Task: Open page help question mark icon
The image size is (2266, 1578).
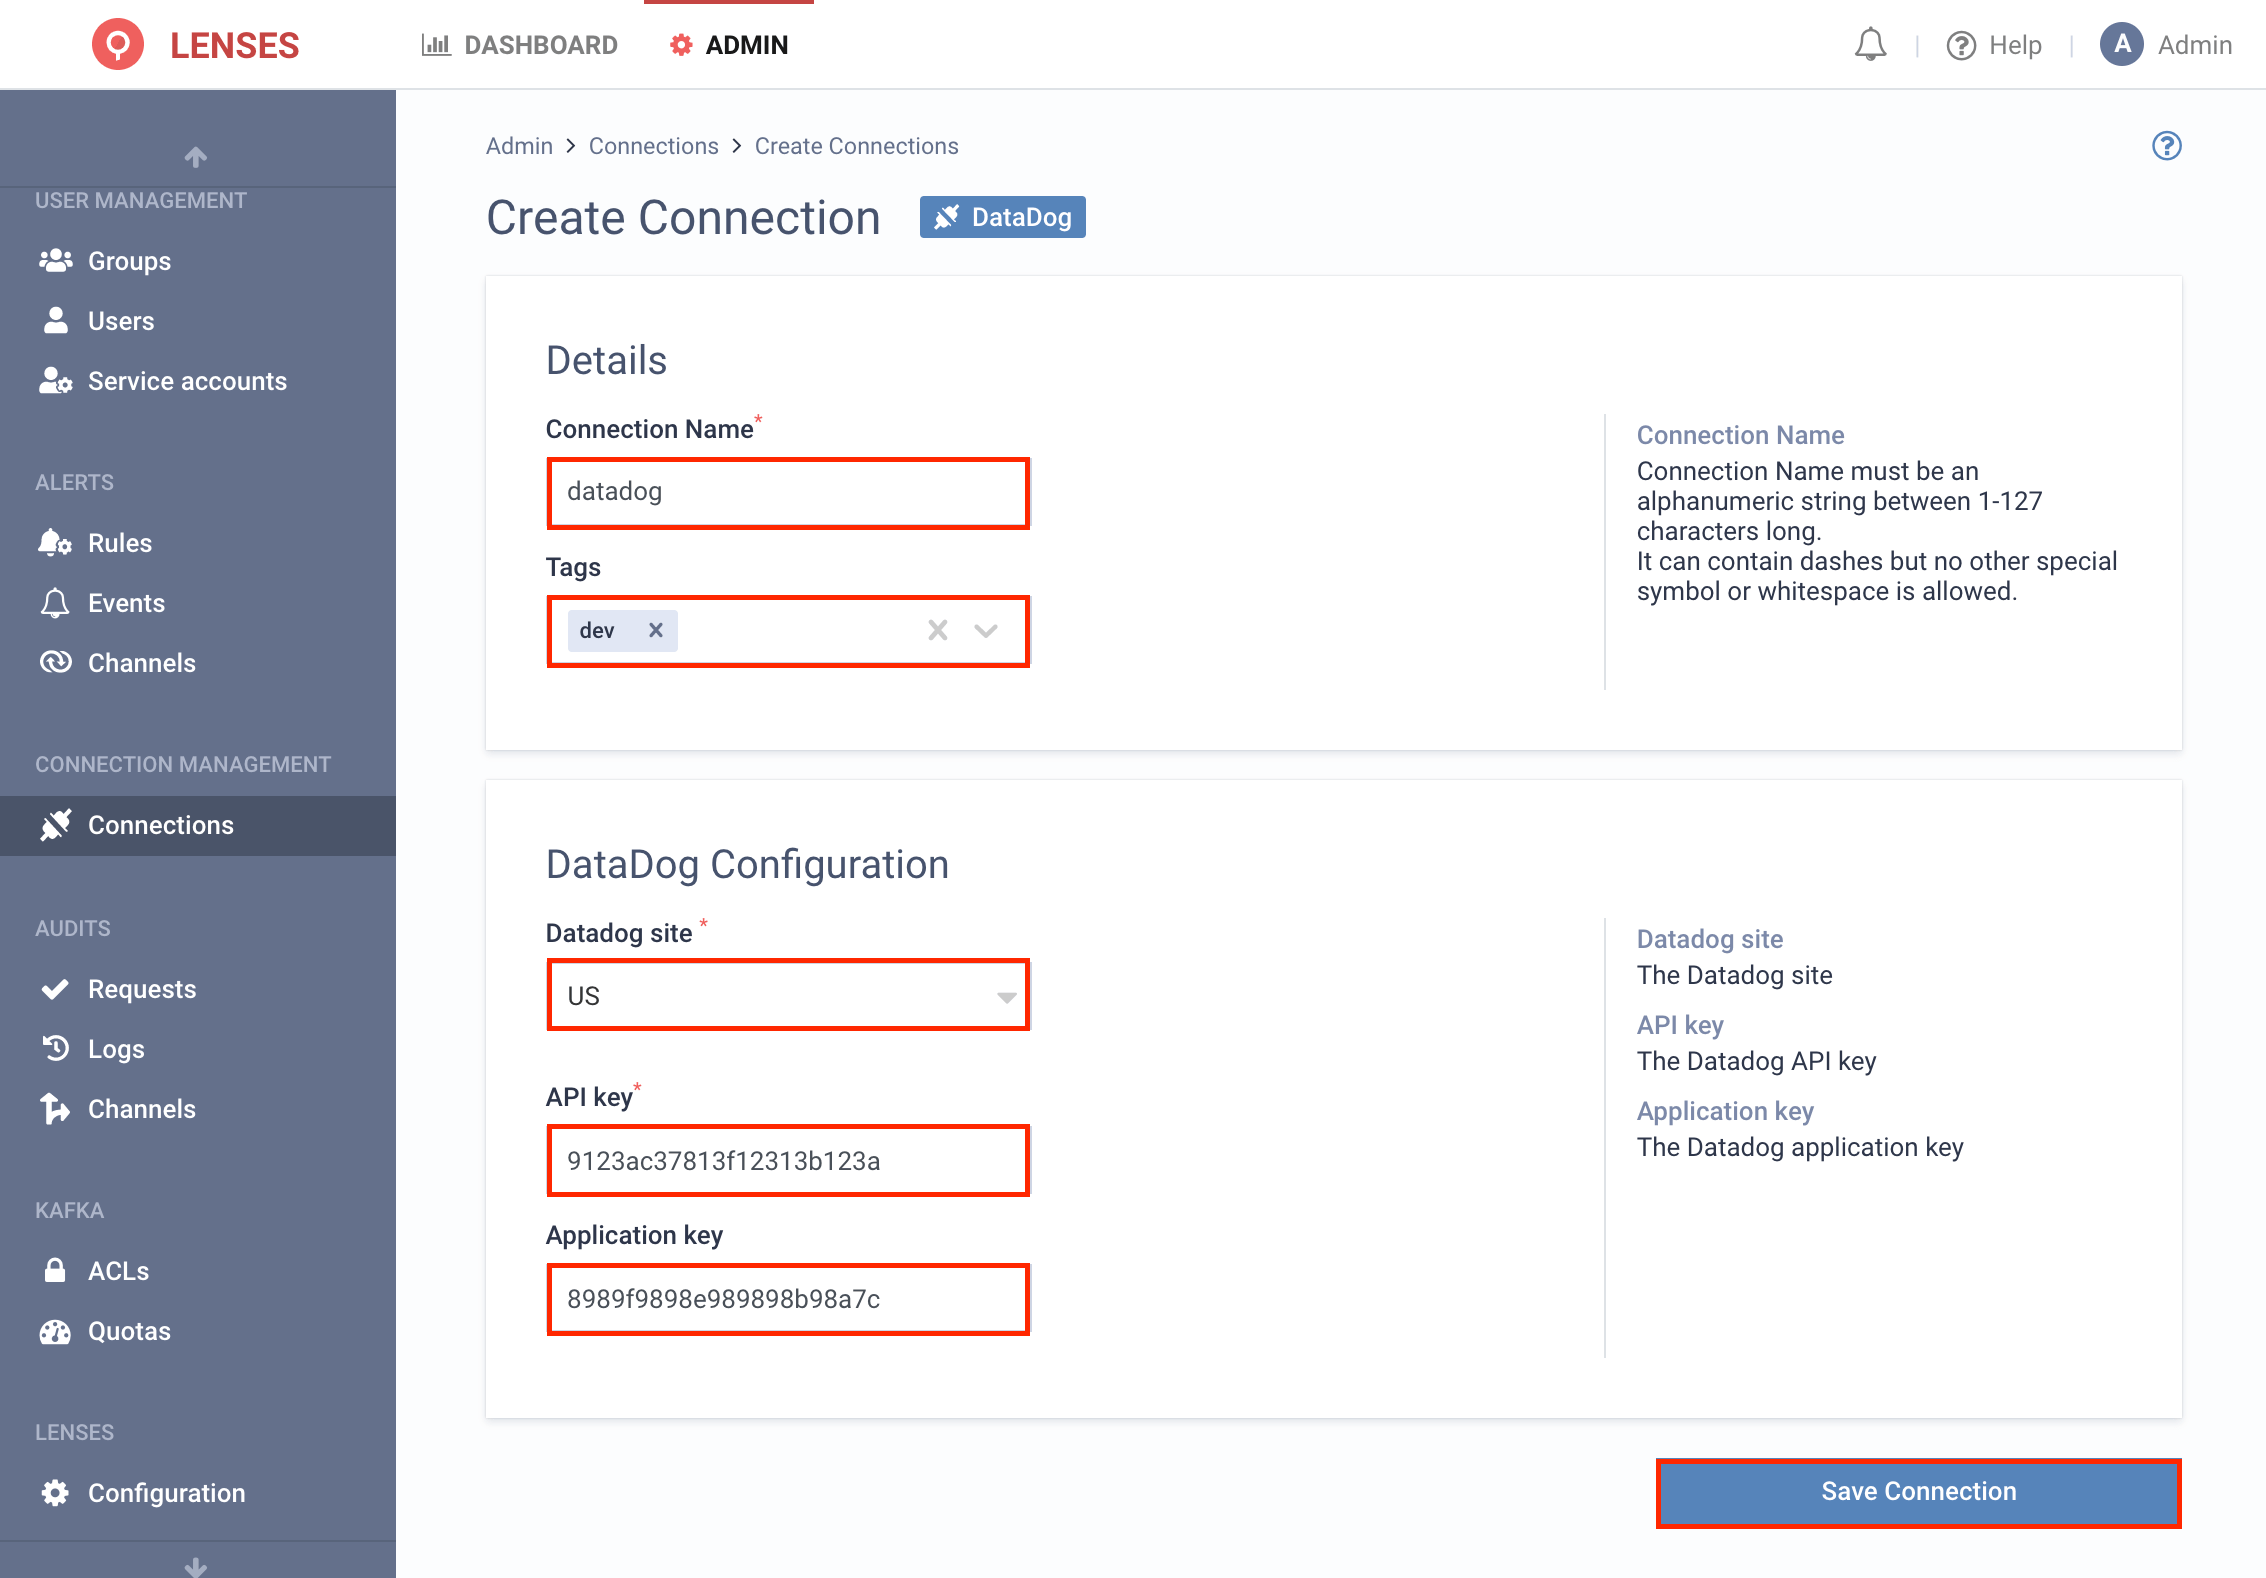Action: click(x=2166, y=146)
